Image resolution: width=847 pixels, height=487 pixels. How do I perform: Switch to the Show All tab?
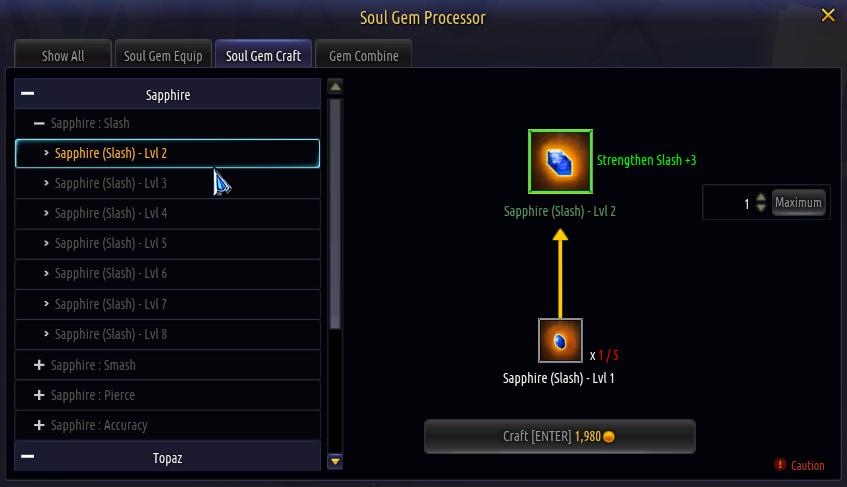click(x=63, y=56)
